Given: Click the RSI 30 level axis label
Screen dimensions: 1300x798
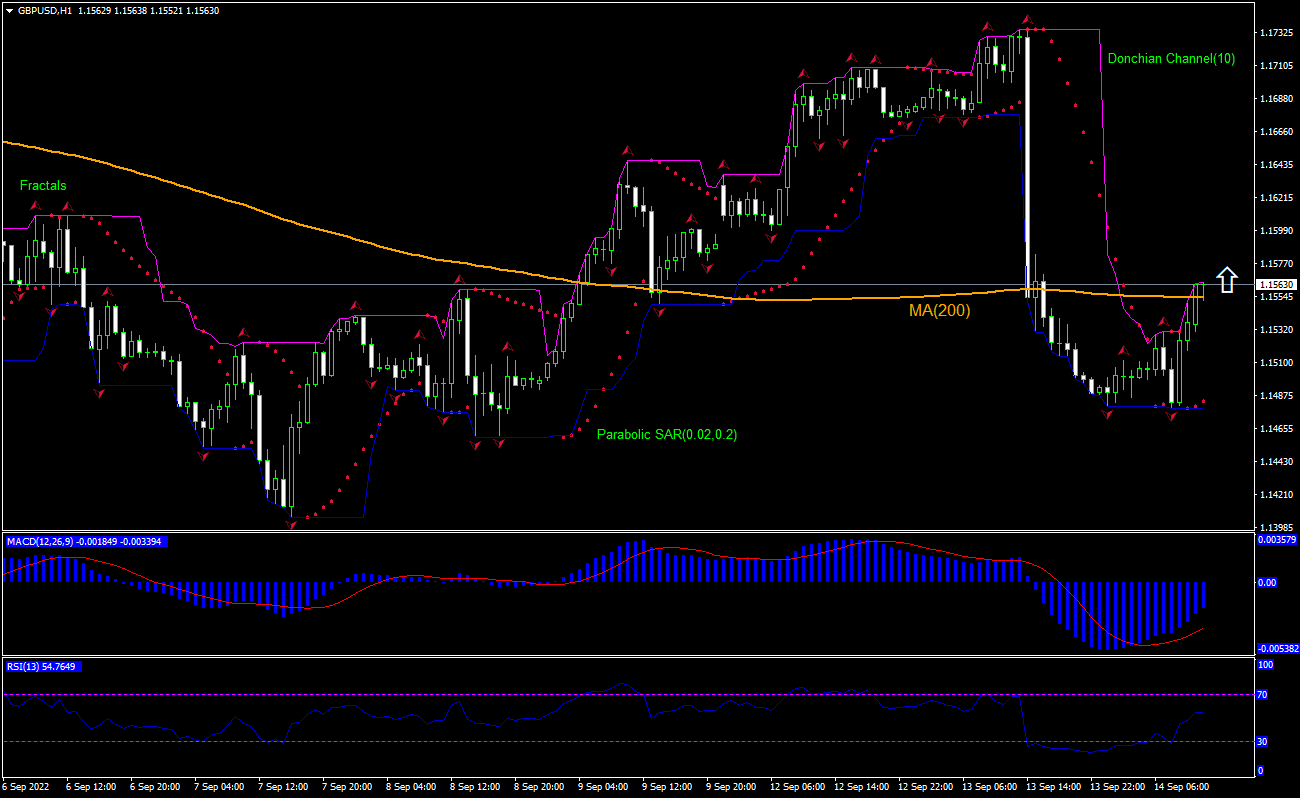Looking at the screenshot, I should point(1265,741).
